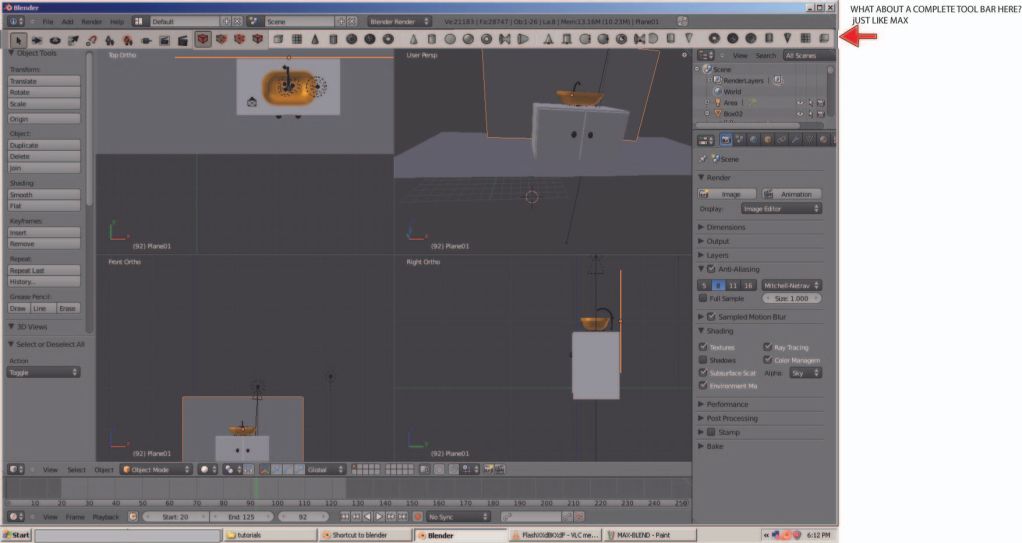Toggle the Anti-Aliasing checkbox

[x=712, y=269]
